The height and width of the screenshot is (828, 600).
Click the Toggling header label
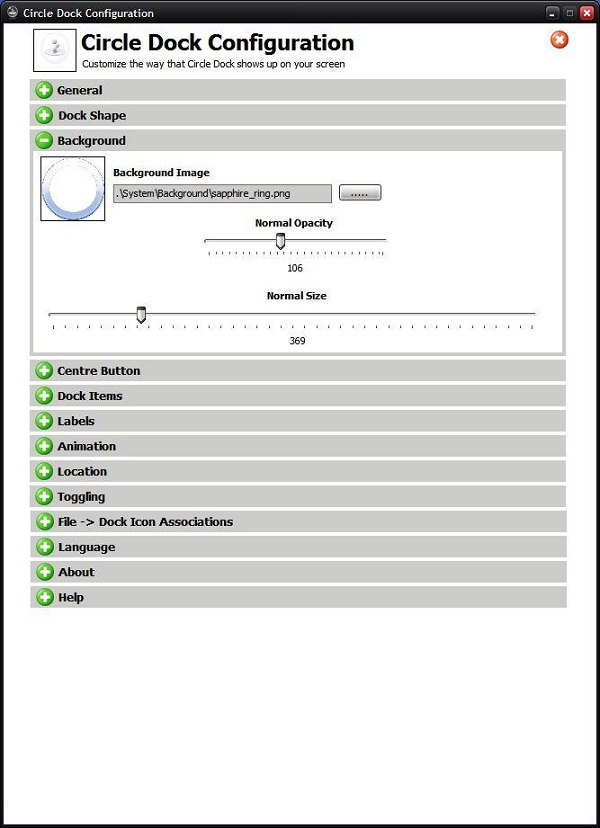pos(81,497)
